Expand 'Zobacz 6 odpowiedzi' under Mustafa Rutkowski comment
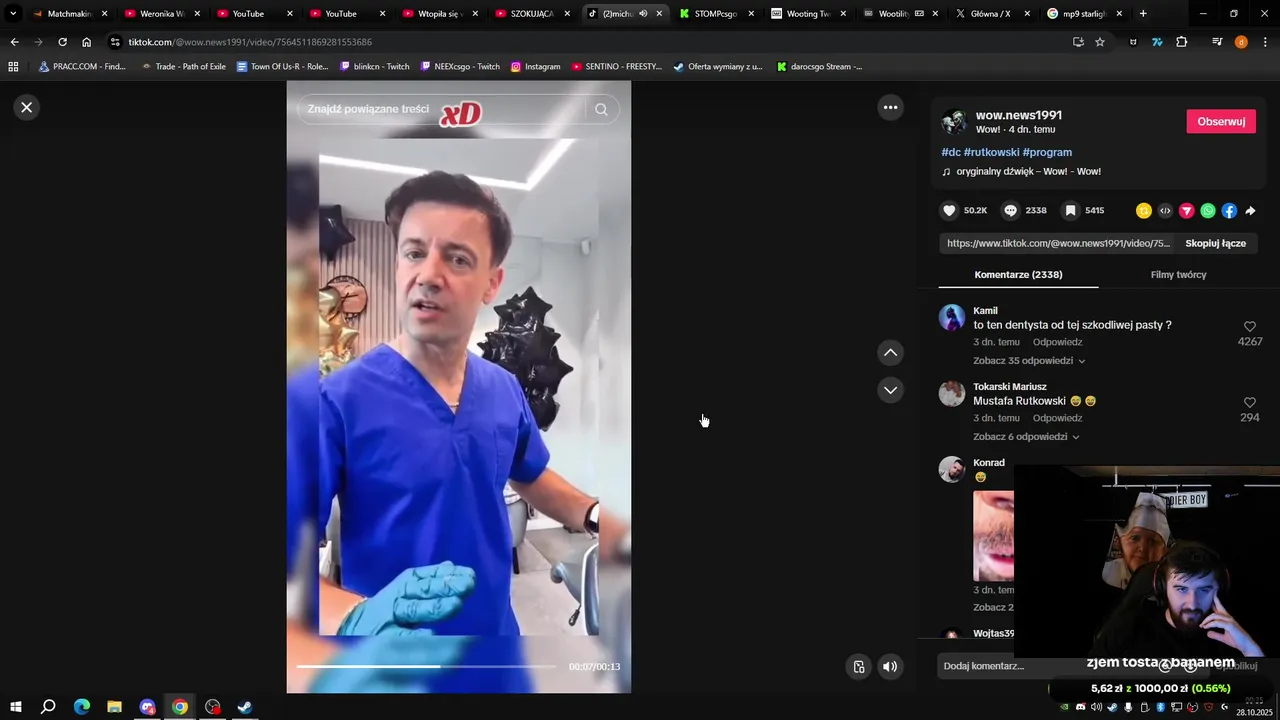Image resolution: width=1280 pixels, height=720 pixels. 1026,436
